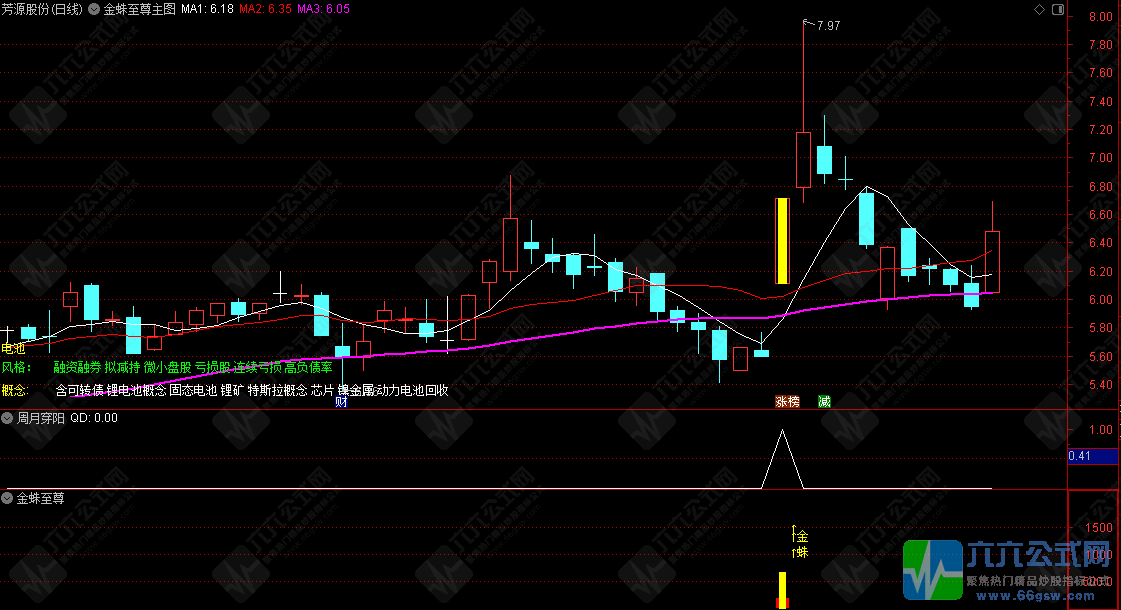This screenshot has width=1121, height=610.
Task: Click the 7.97 high price label
Action: [x=828, y=26]
